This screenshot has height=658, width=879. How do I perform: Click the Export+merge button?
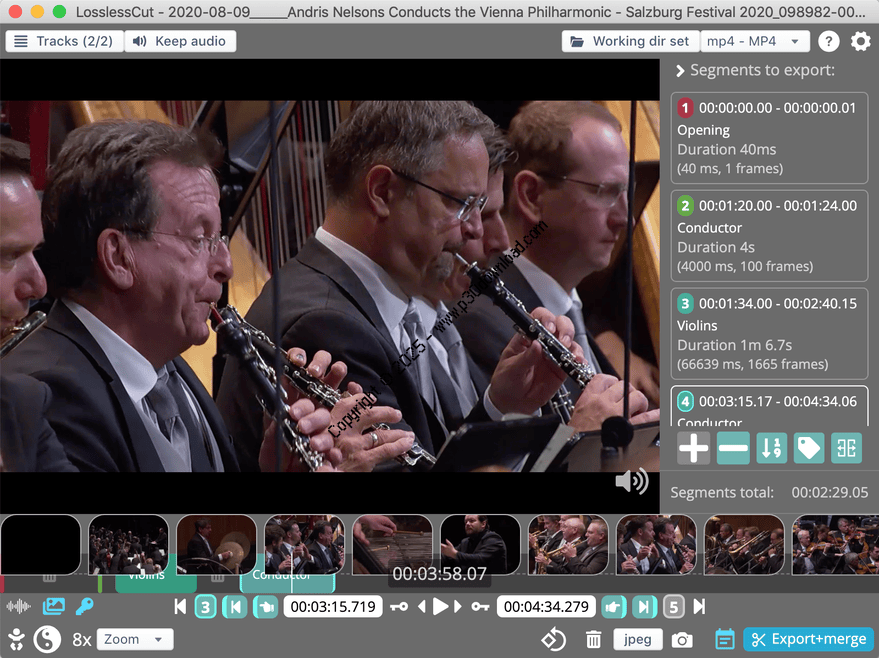click(808, 639)
